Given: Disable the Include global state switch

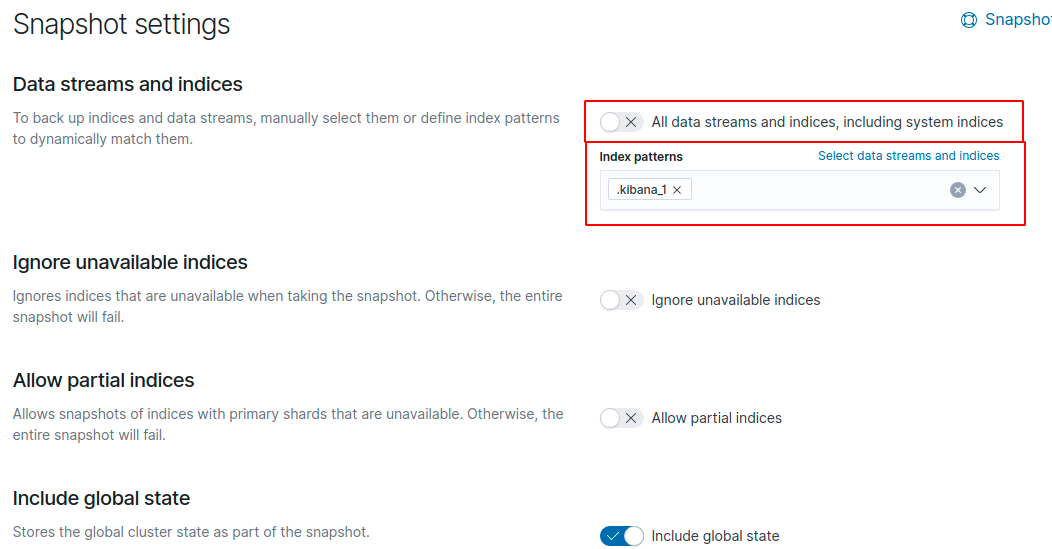Looking at the screenshot, I should 621,536.
